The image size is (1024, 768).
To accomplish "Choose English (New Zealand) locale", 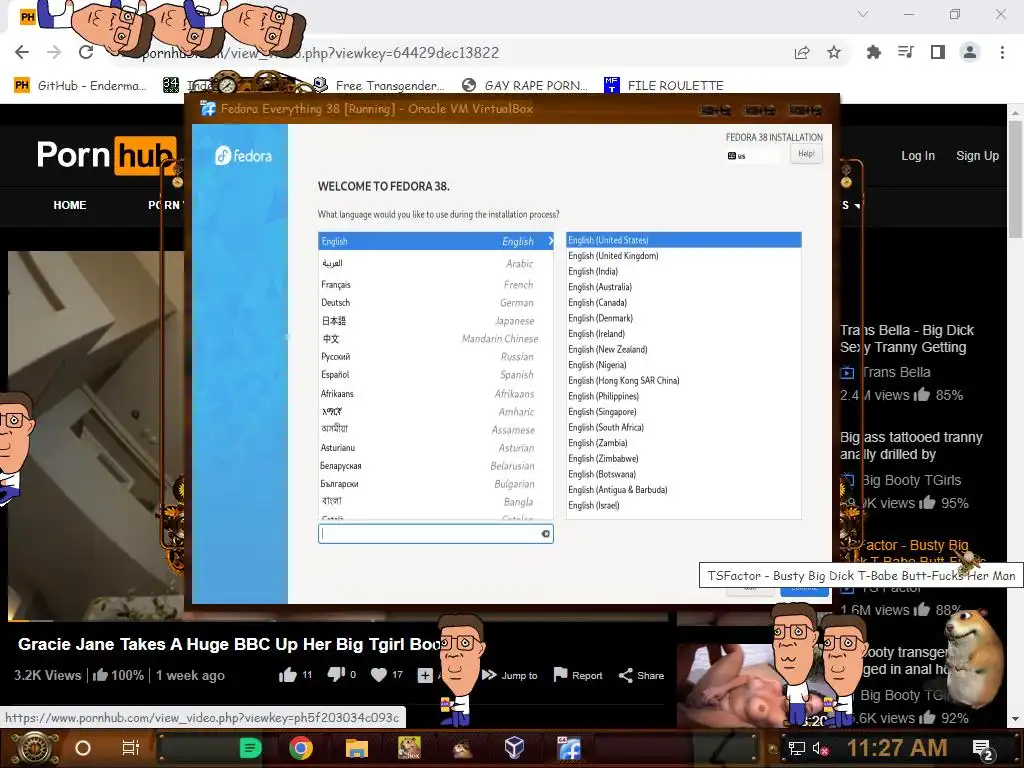I will (x=684, y=349).
